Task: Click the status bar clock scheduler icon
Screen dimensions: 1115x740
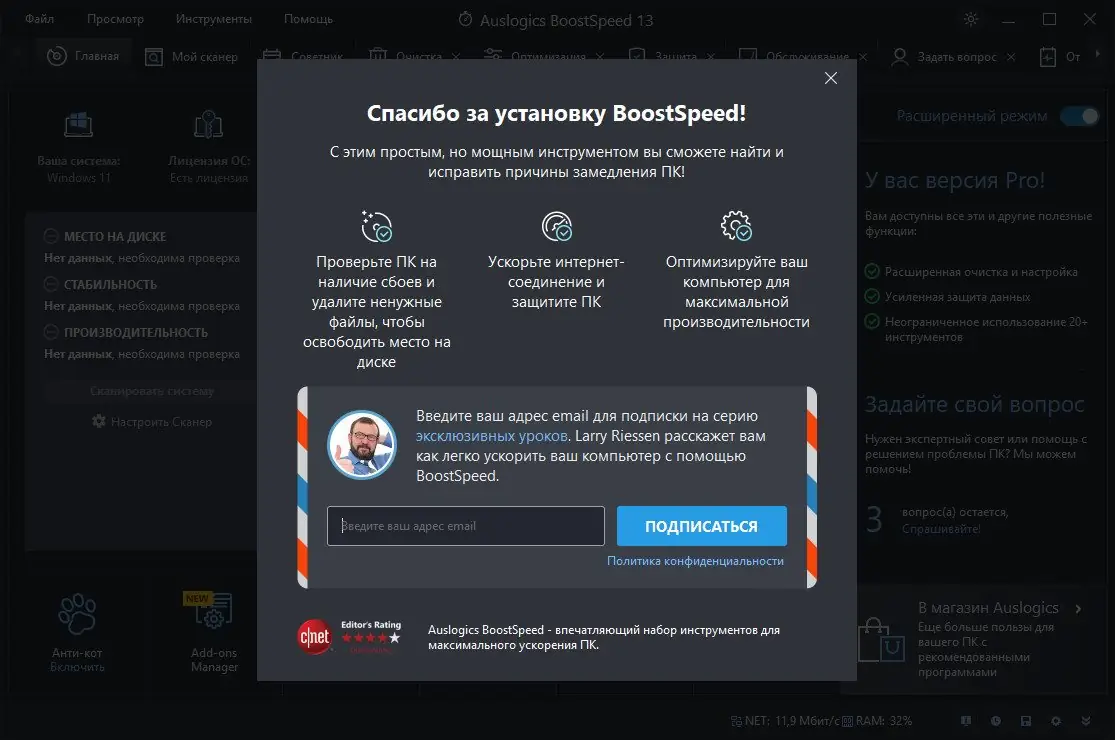Action: 996,721
